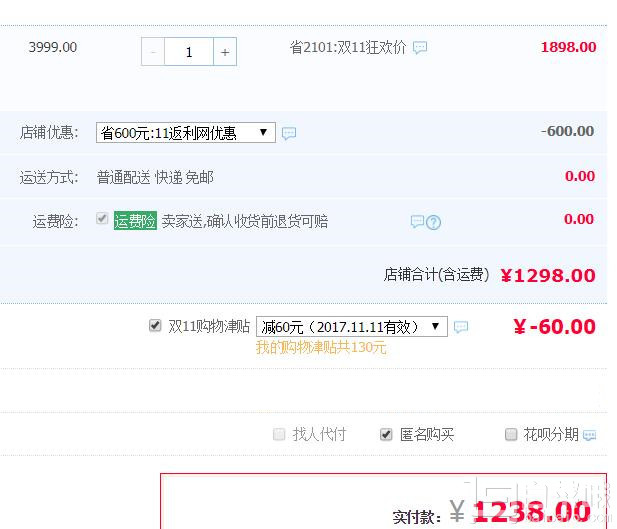Click the text 卖家送,确认收货前退货可赔

245,221
